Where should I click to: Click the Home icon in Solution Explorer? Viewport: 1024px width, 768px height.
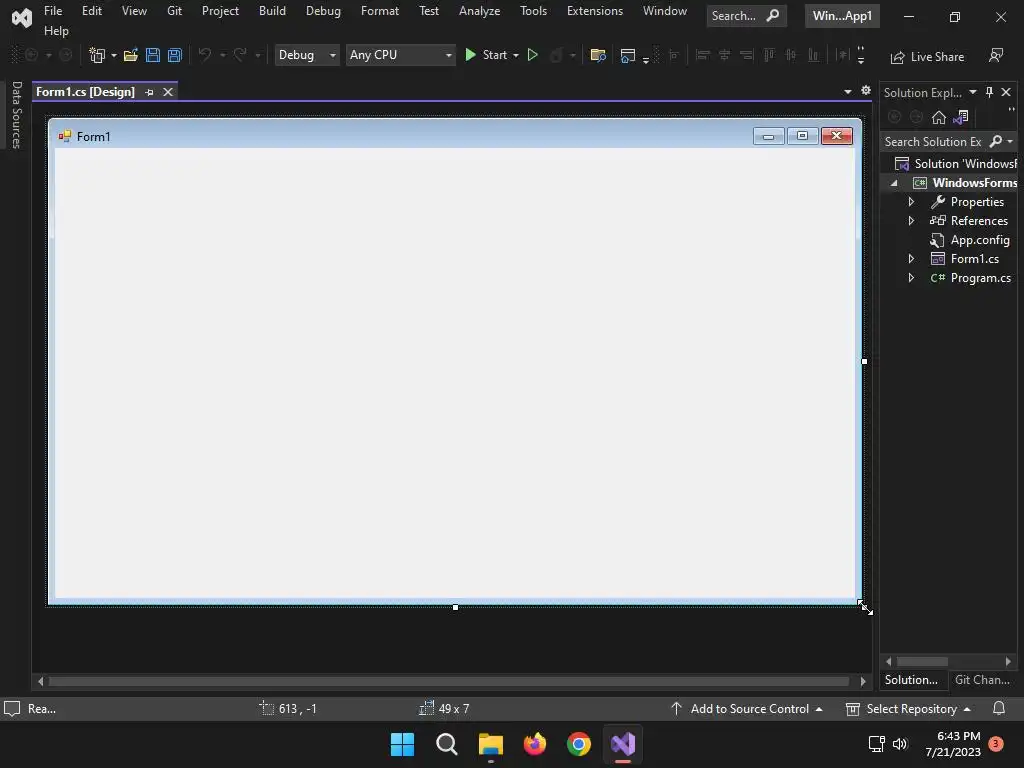tap(938, 117)
